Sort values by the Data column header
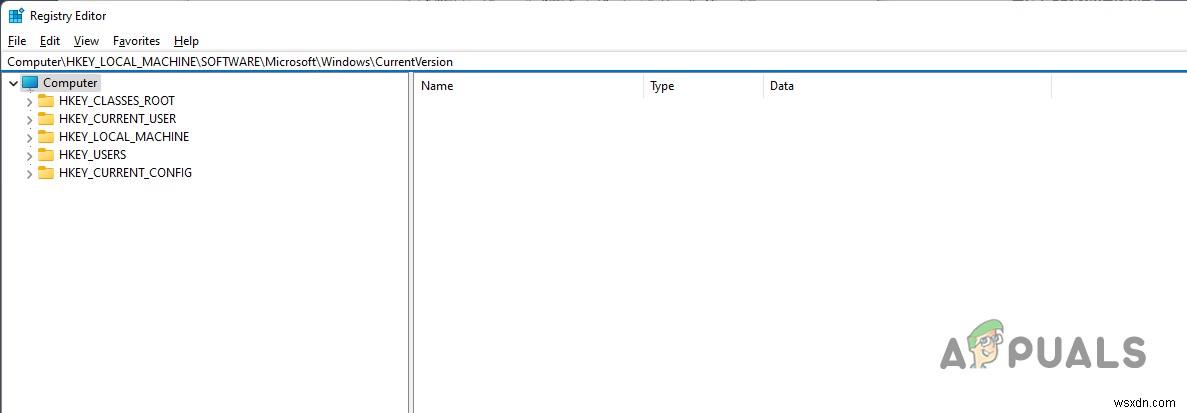This screenshot has height=413, width=1187. point(908,86)
